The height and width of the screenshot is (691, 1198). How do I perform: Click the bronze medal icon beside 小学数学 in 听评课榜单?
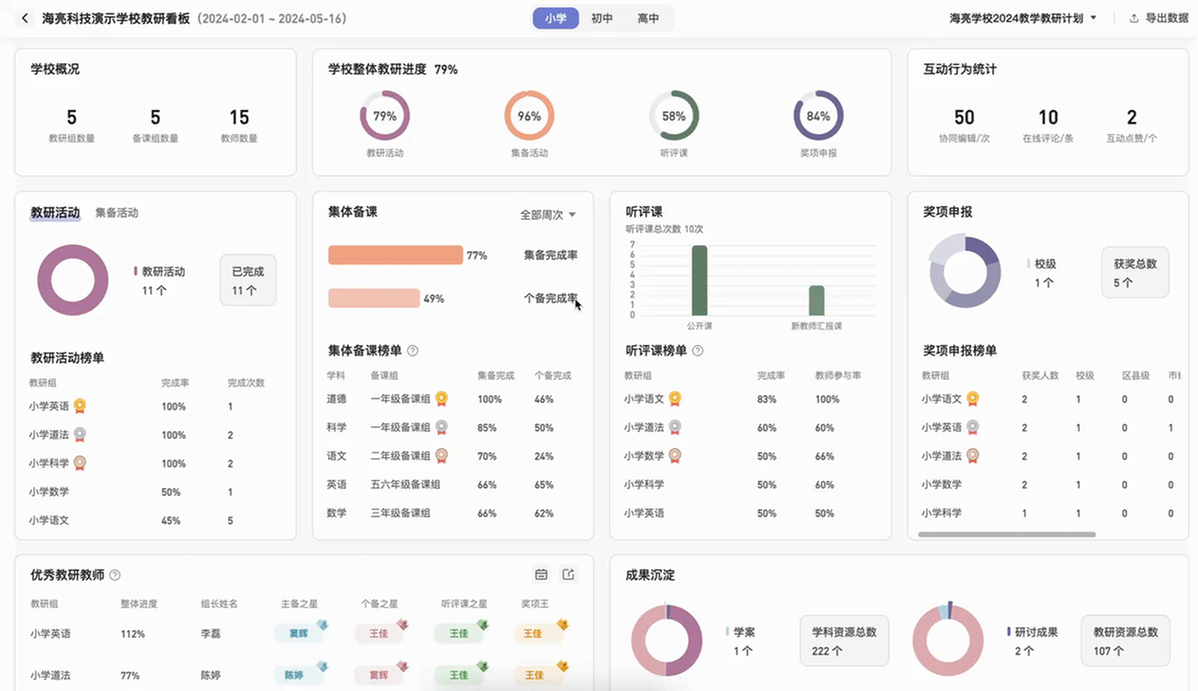tap(675, 456)
